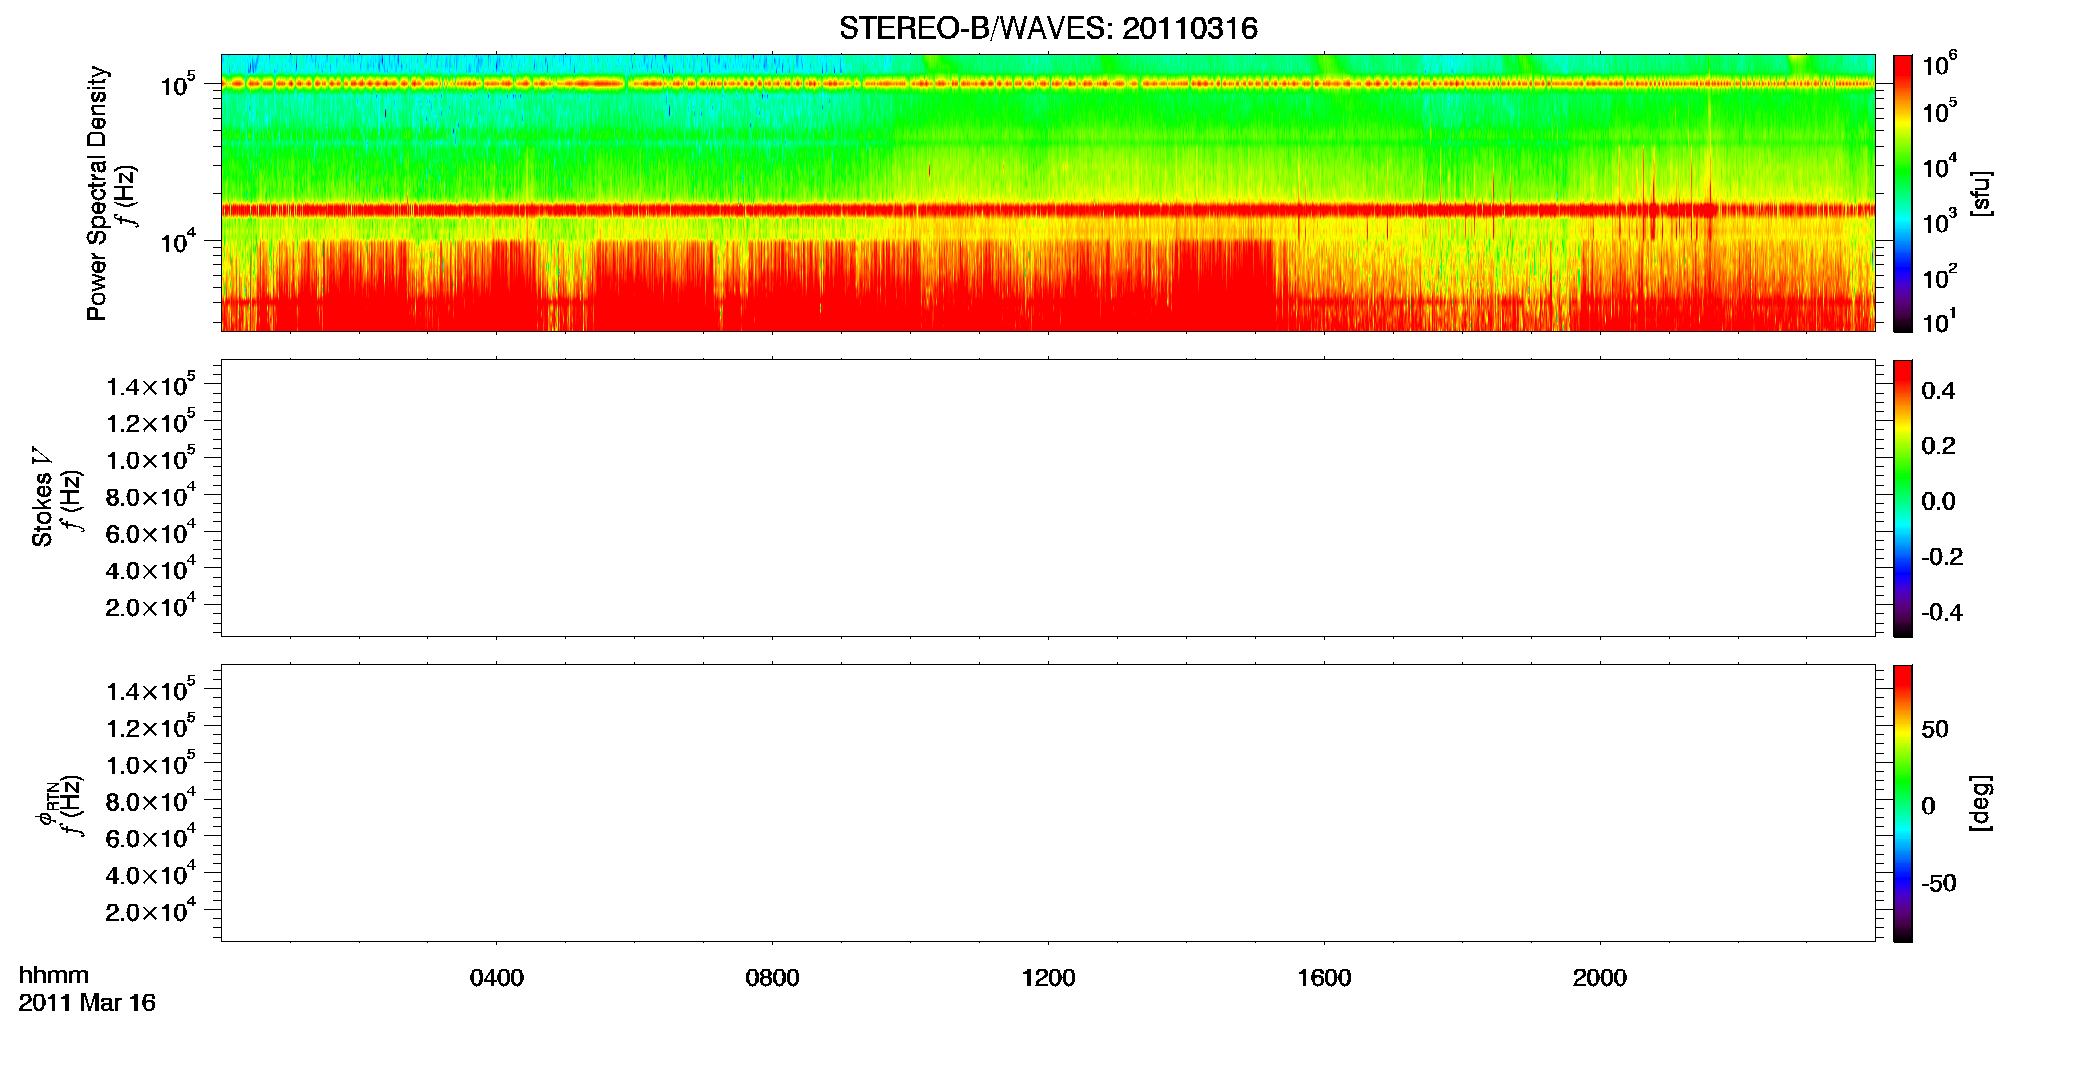Click the phi RTN degrees color bar
The width and height of the screenshot is (2096, 1080).
pos(1903,803)
